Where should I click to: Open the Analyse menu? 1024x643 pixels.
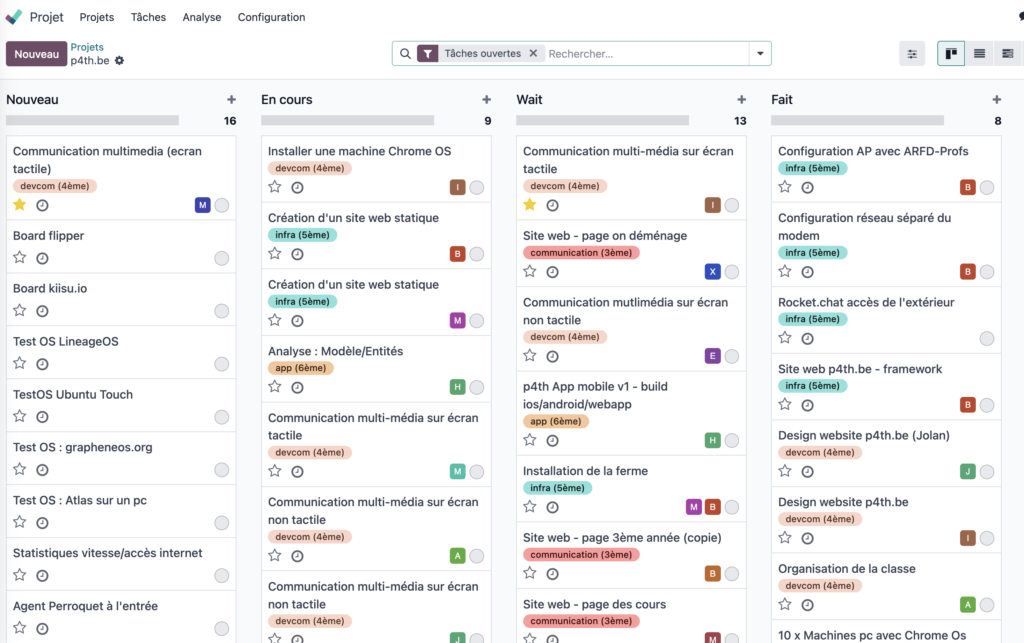[201, 17]
